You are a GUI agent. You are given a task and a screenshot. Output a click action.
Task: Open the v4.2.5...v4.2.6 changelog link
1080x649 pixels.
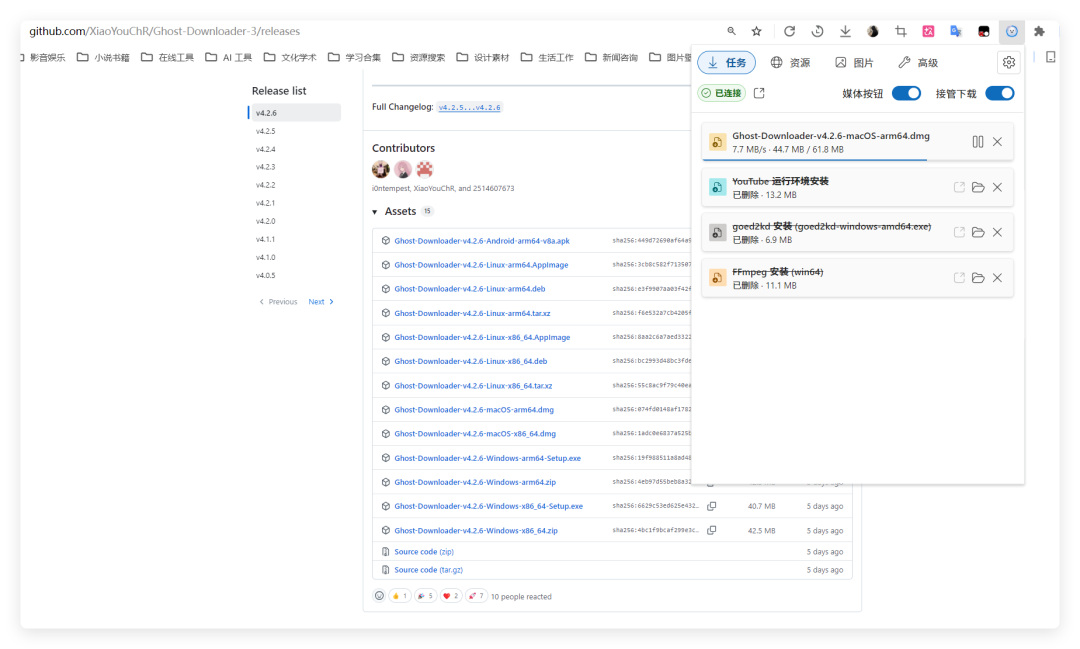470,107
